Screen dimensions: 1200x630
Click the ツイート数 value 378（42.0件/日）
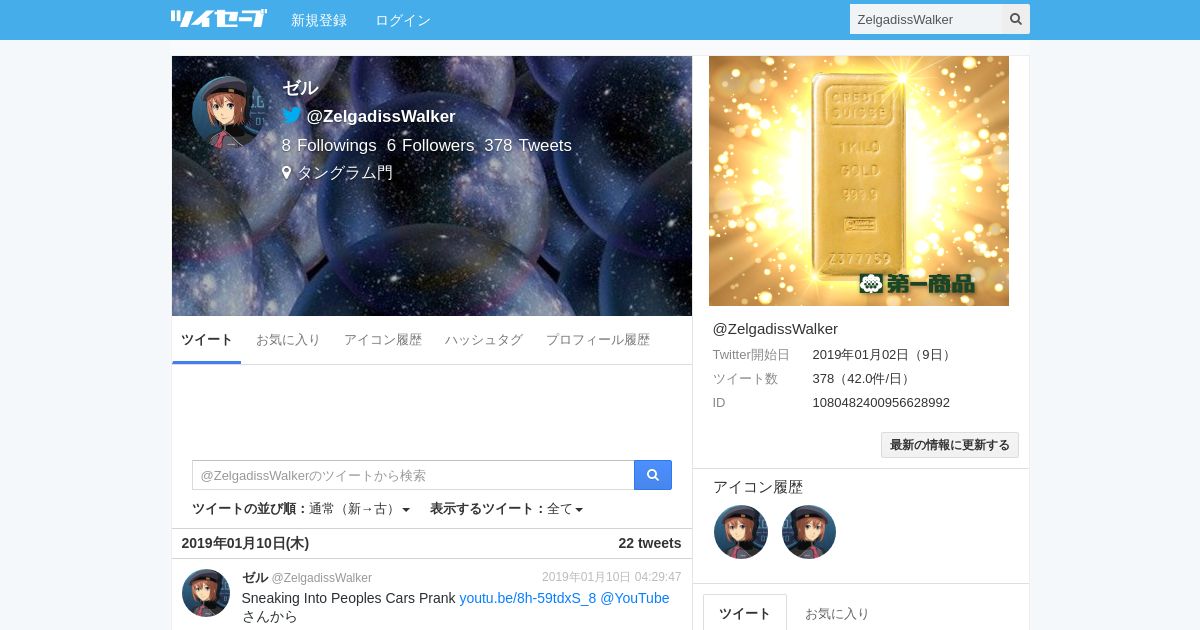pos(864,379)
